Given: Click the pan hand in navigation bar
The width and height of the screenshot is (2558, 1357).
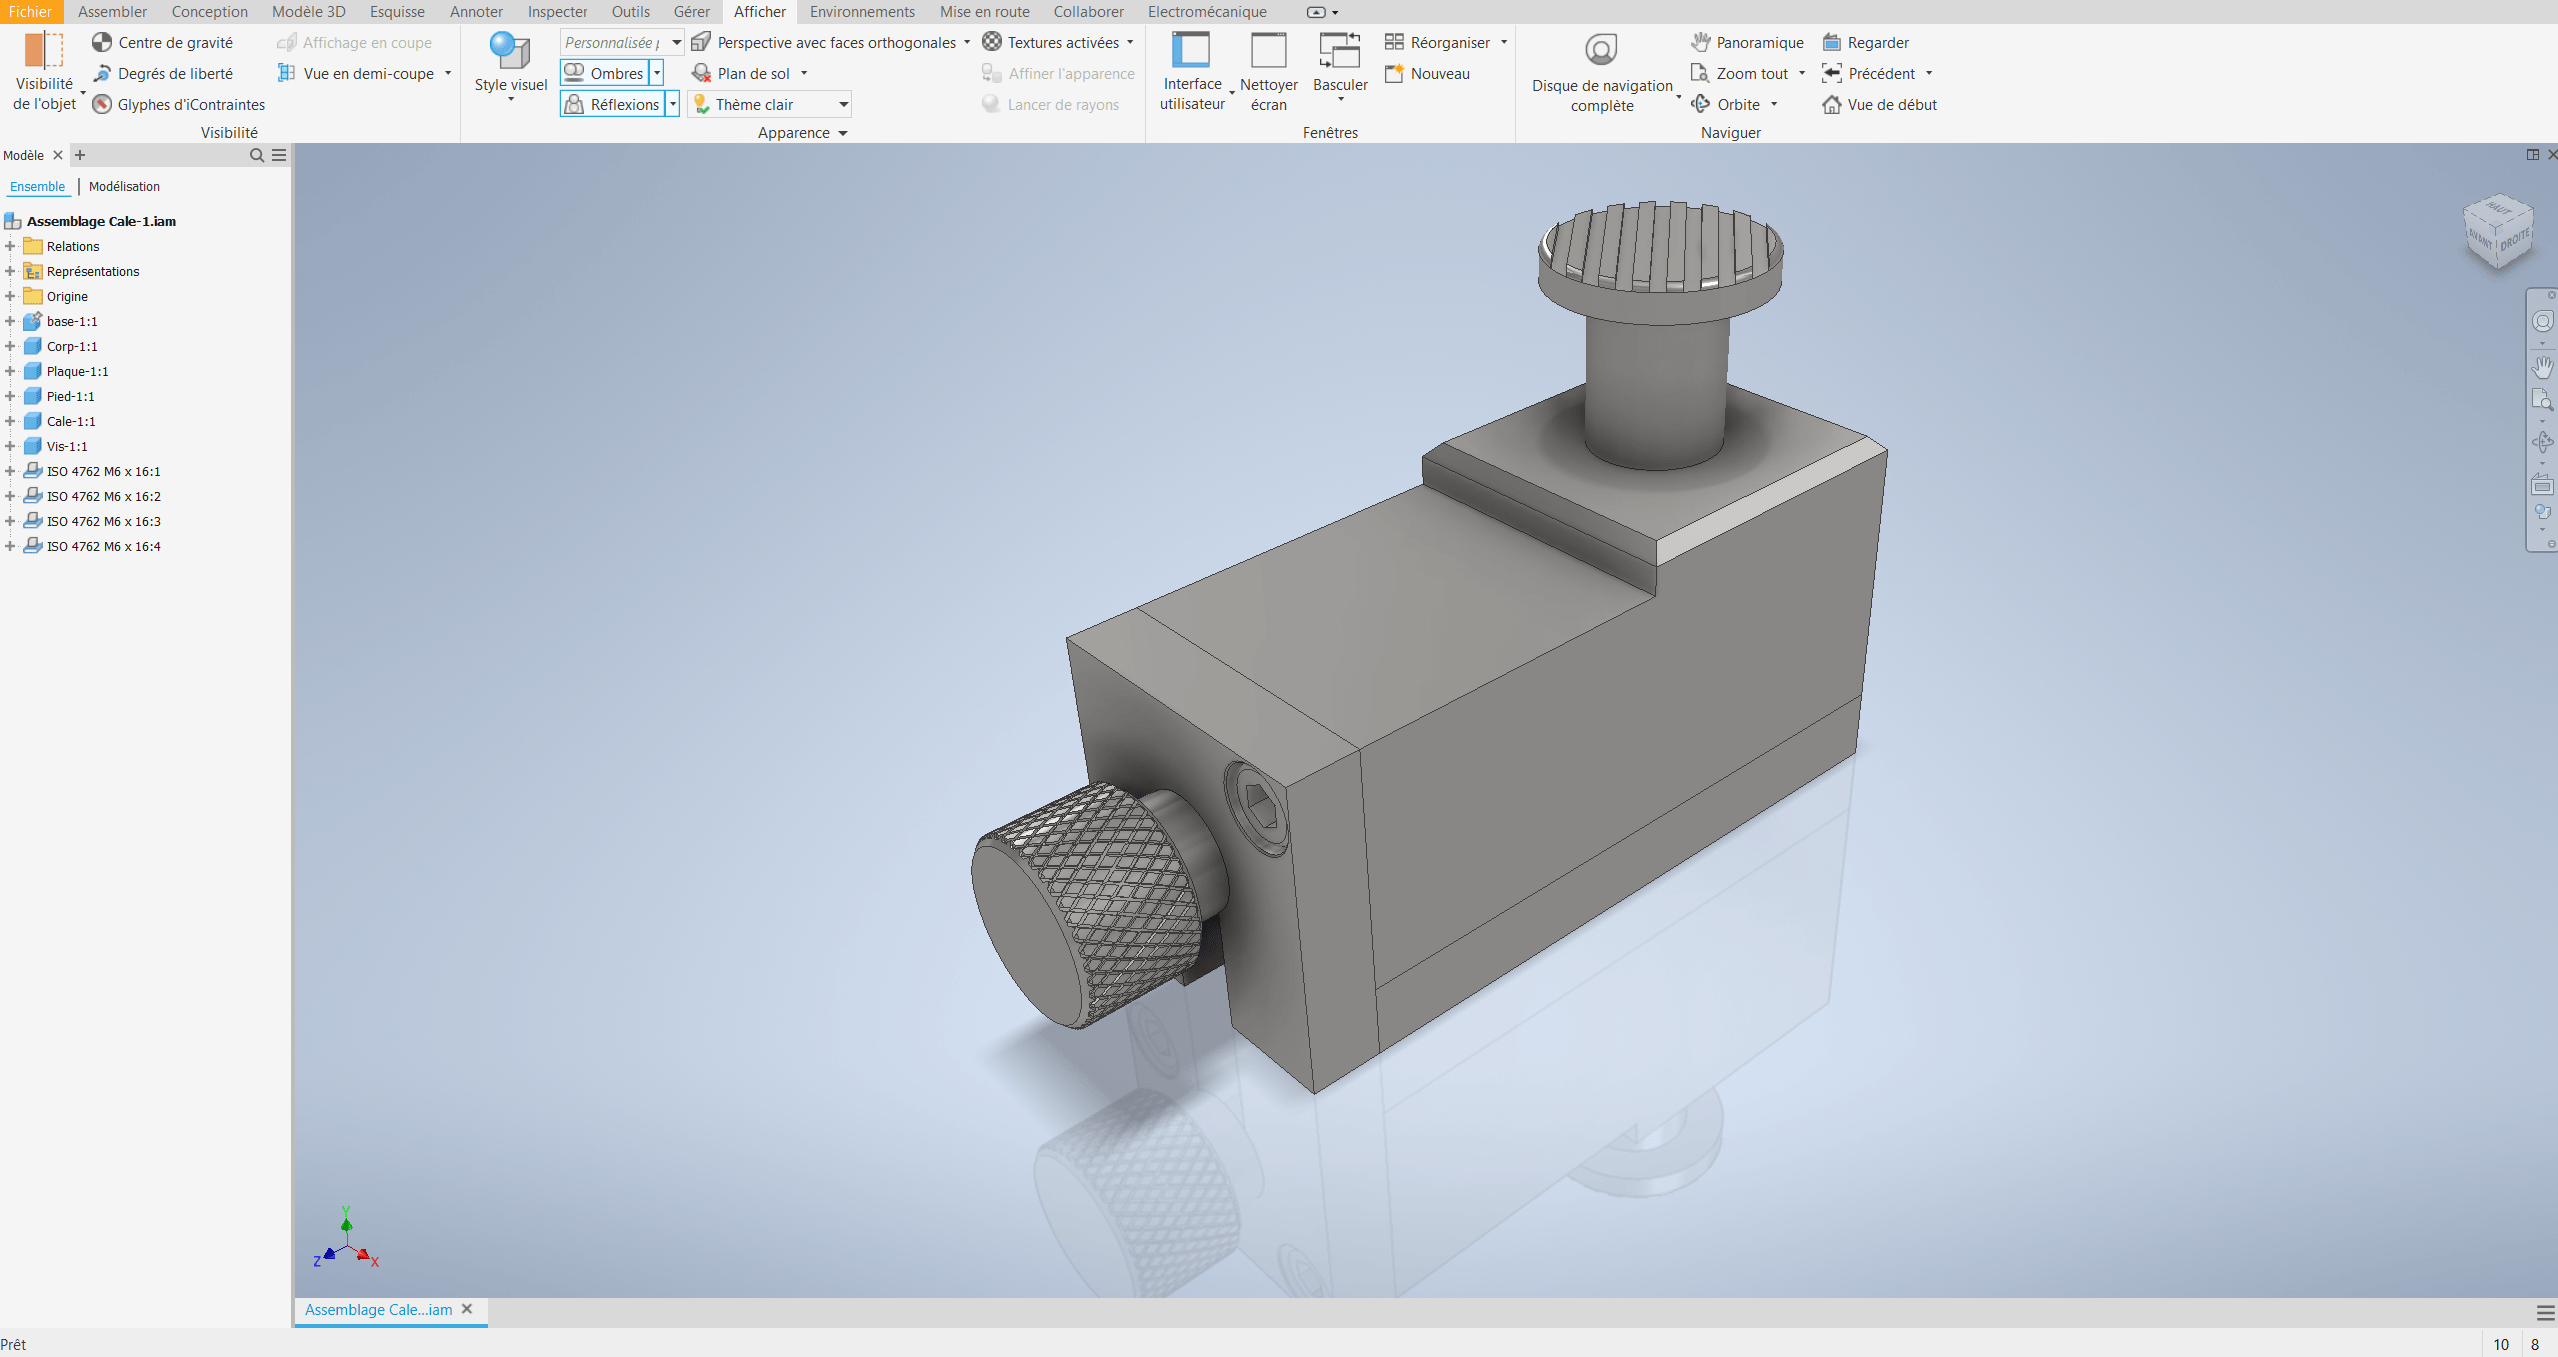Looking at the screenshot, I should [2543, 366].
